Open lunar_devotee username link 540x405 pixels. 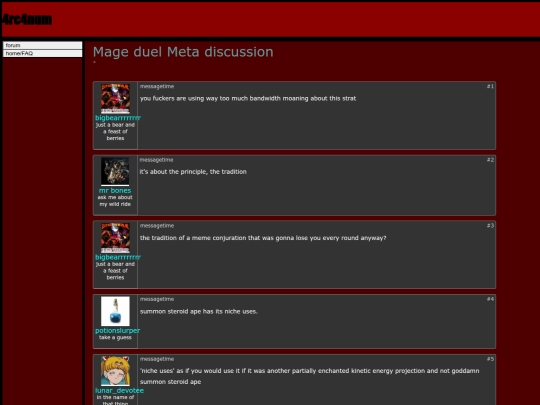[x=119, y=391]
